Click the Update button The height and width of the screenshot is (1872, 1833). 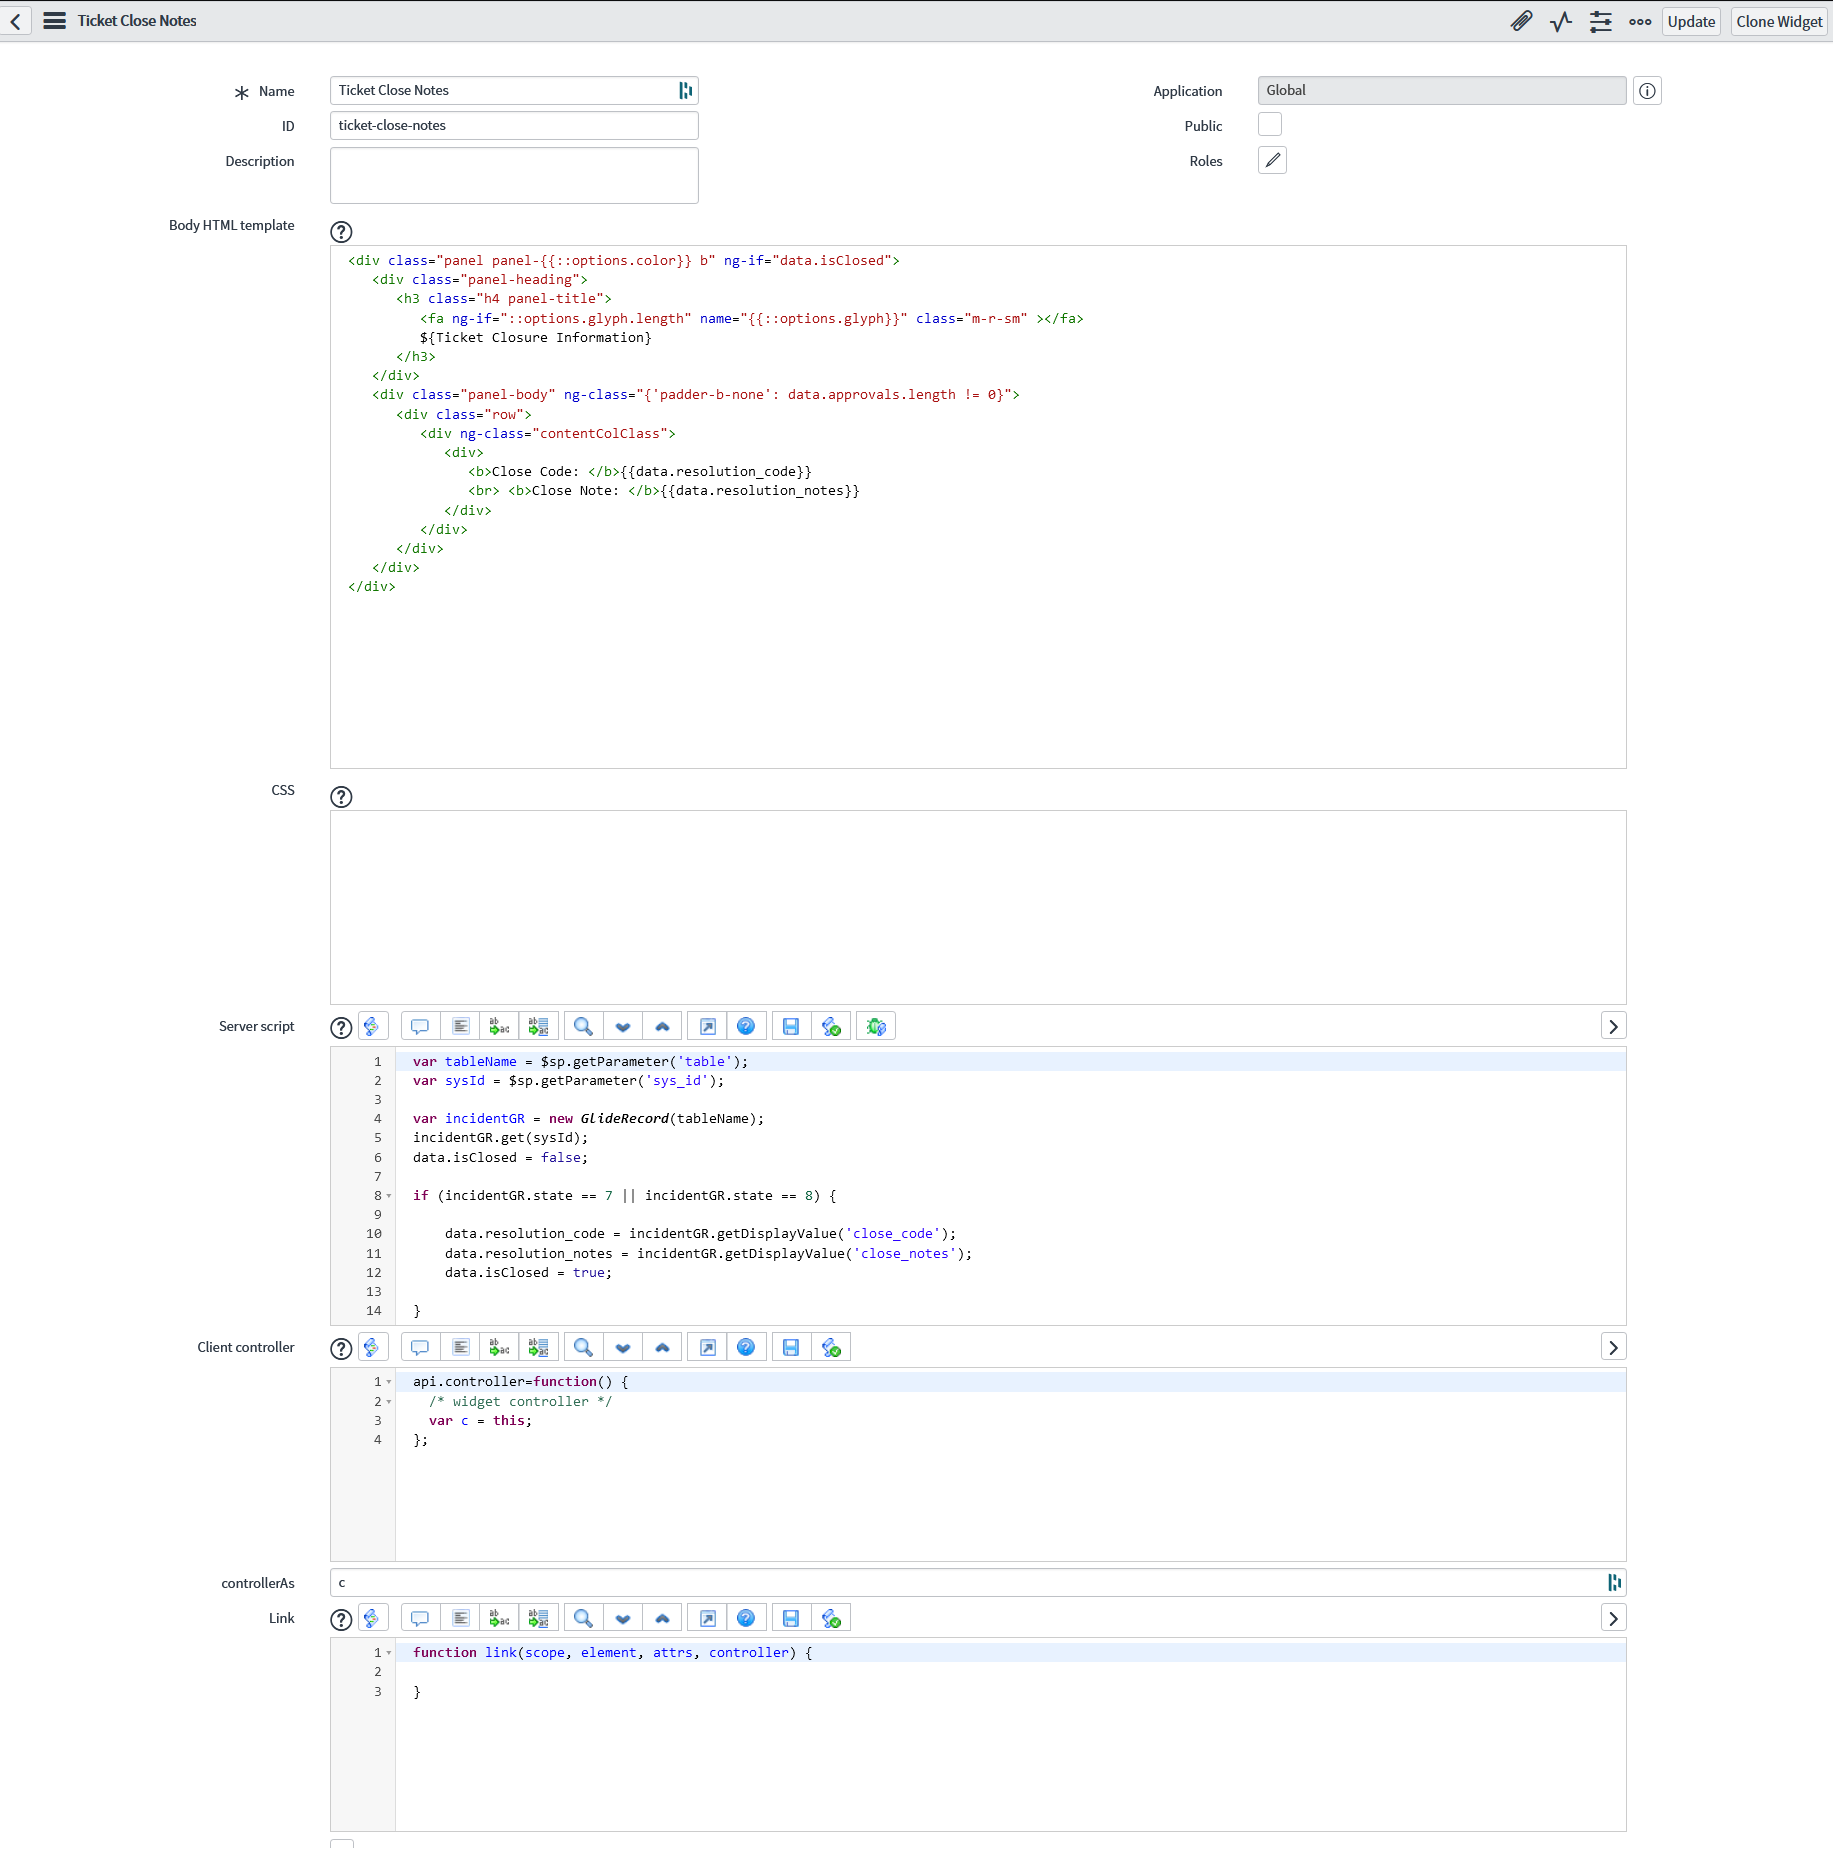coord(1691,21)
